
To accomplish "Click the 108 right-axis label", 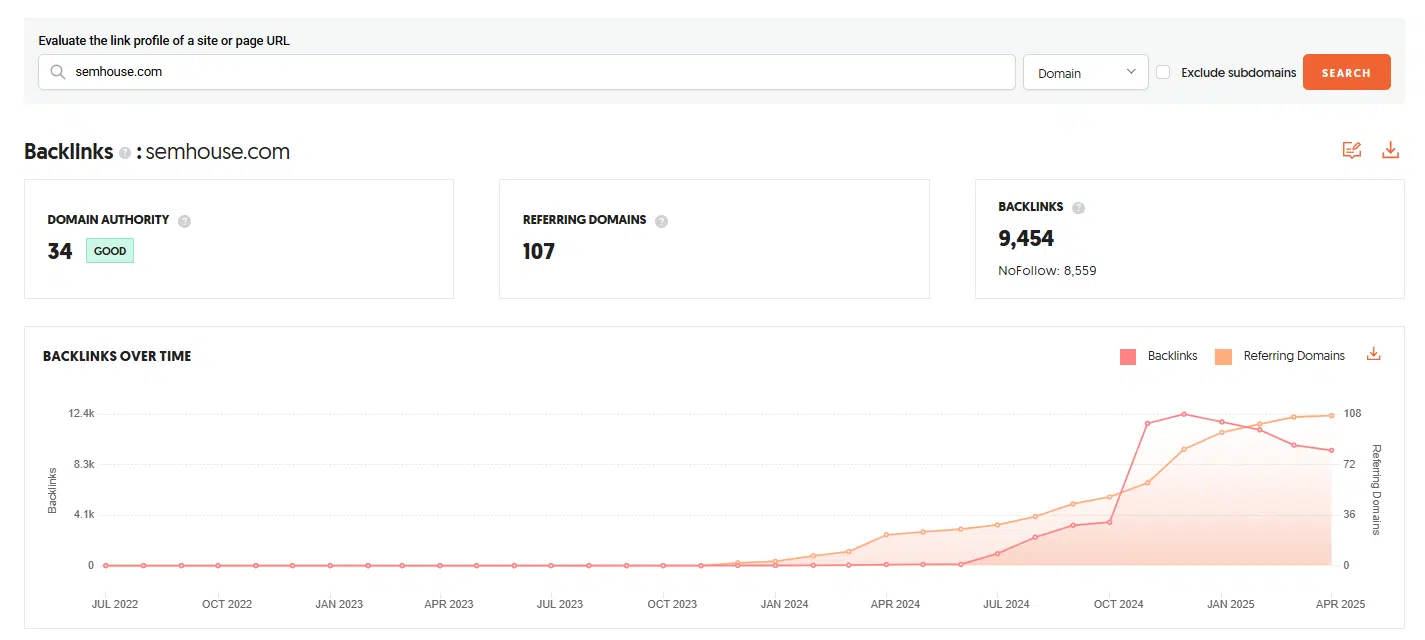I will pos(1352,413).
